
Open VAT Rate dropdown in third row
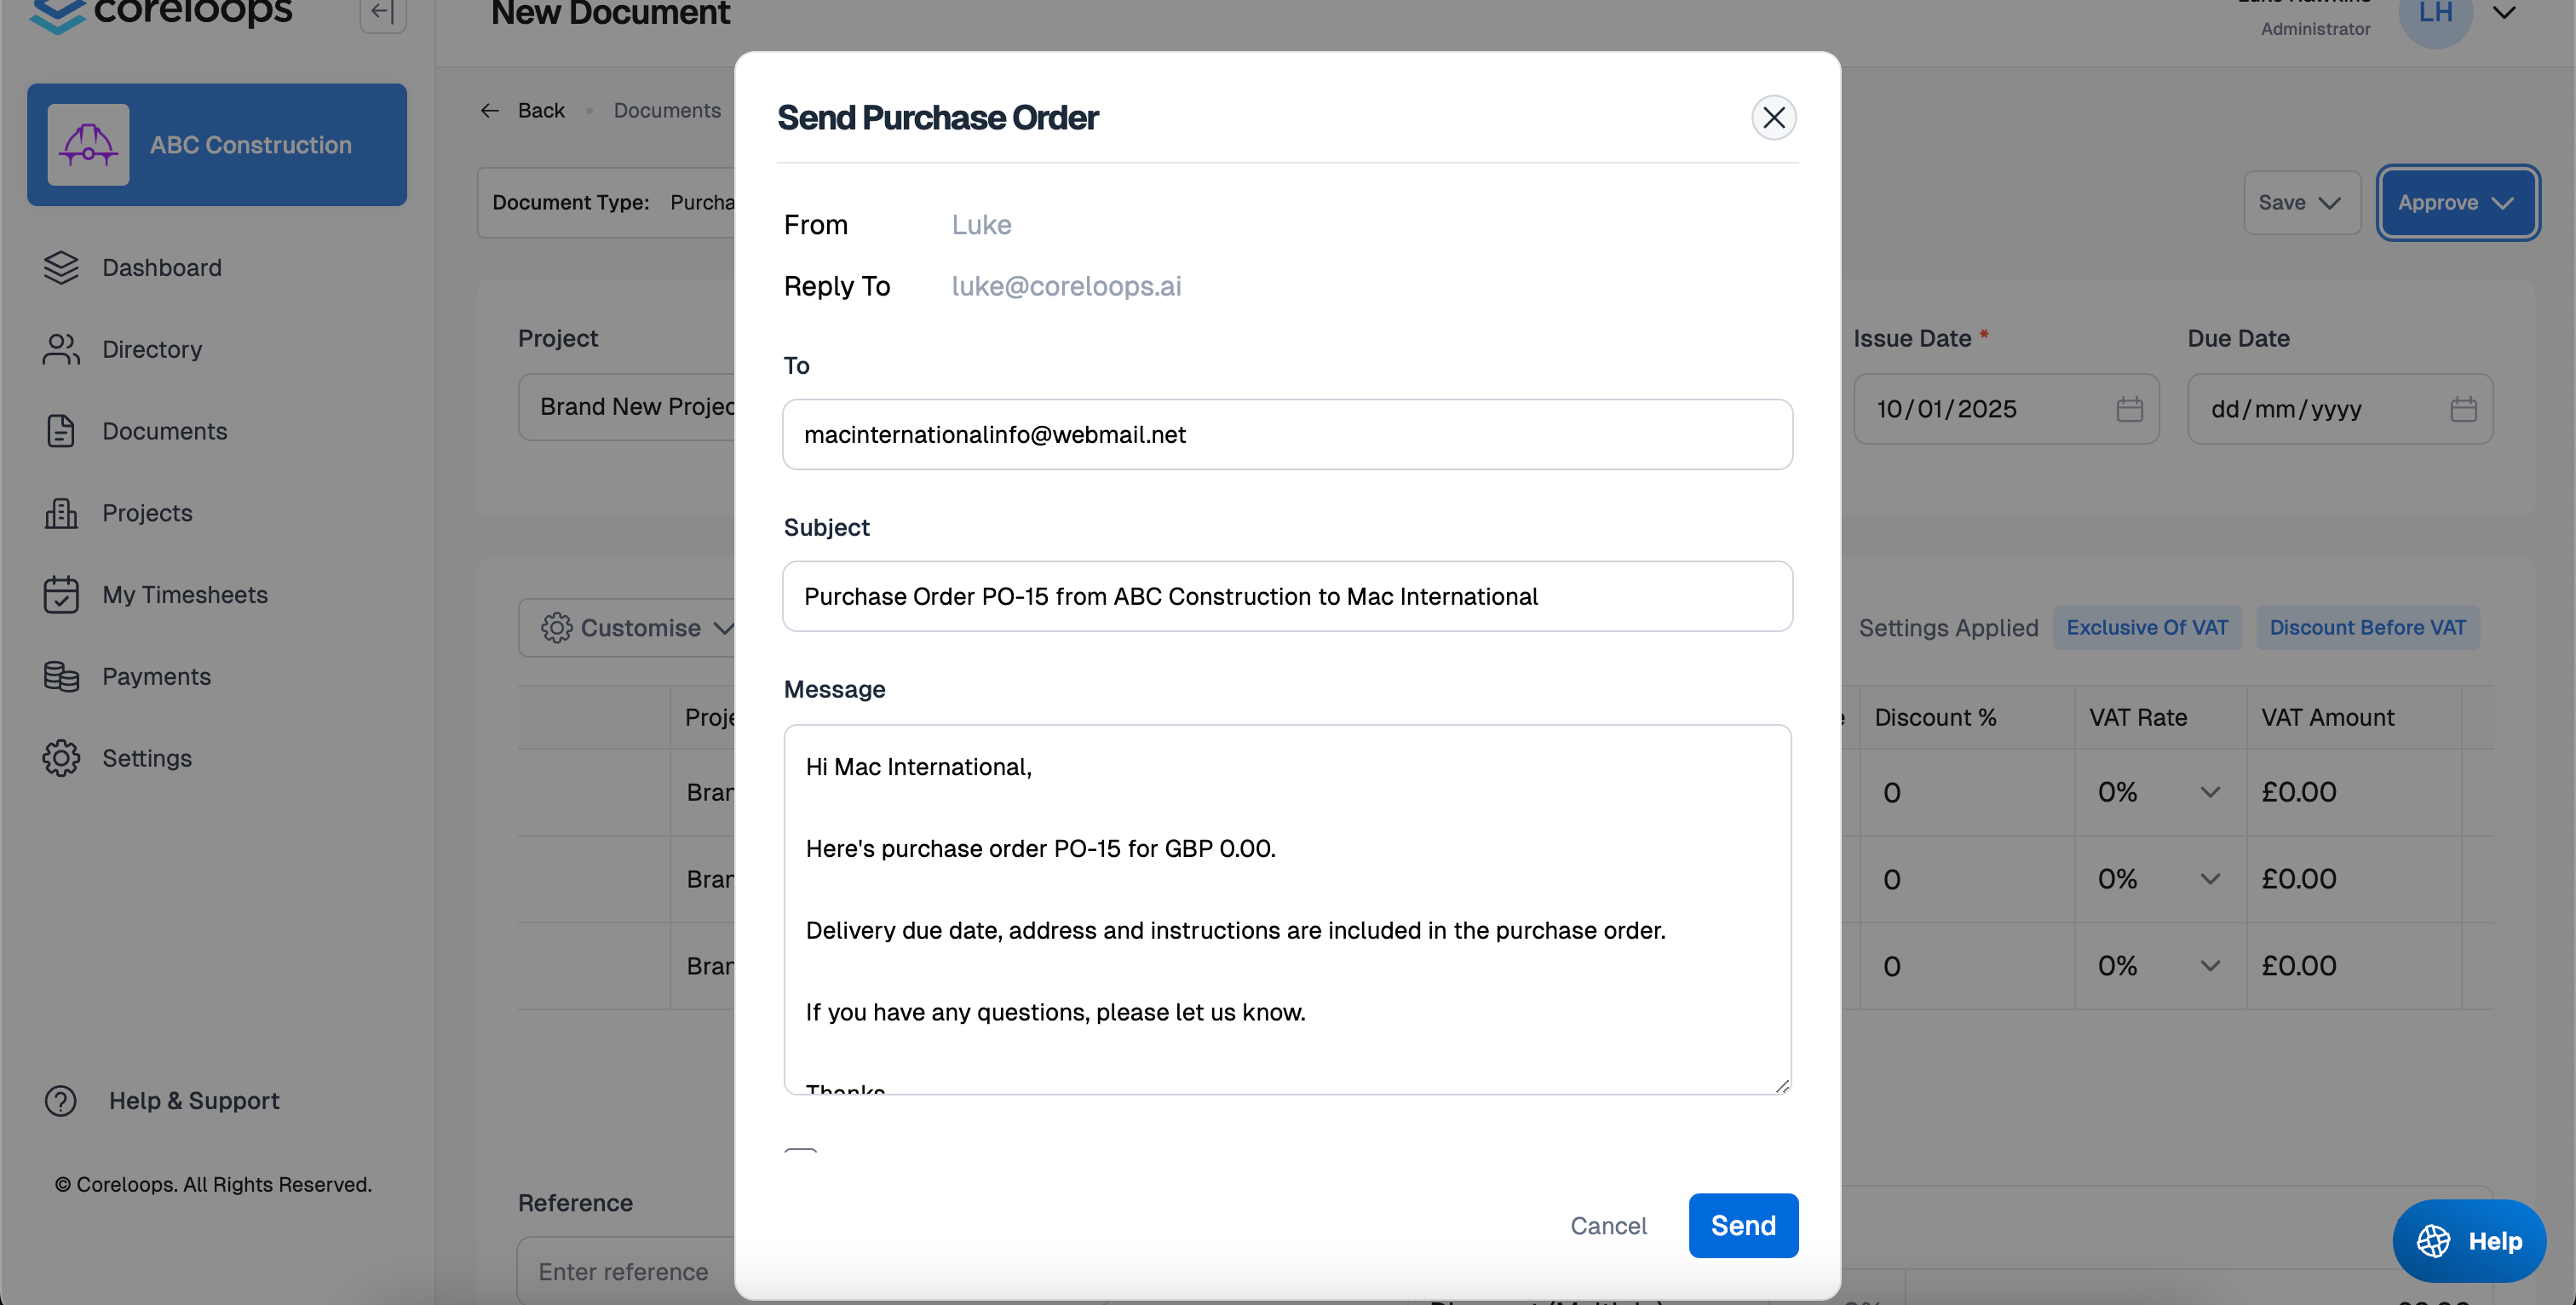click(2210, 966)
